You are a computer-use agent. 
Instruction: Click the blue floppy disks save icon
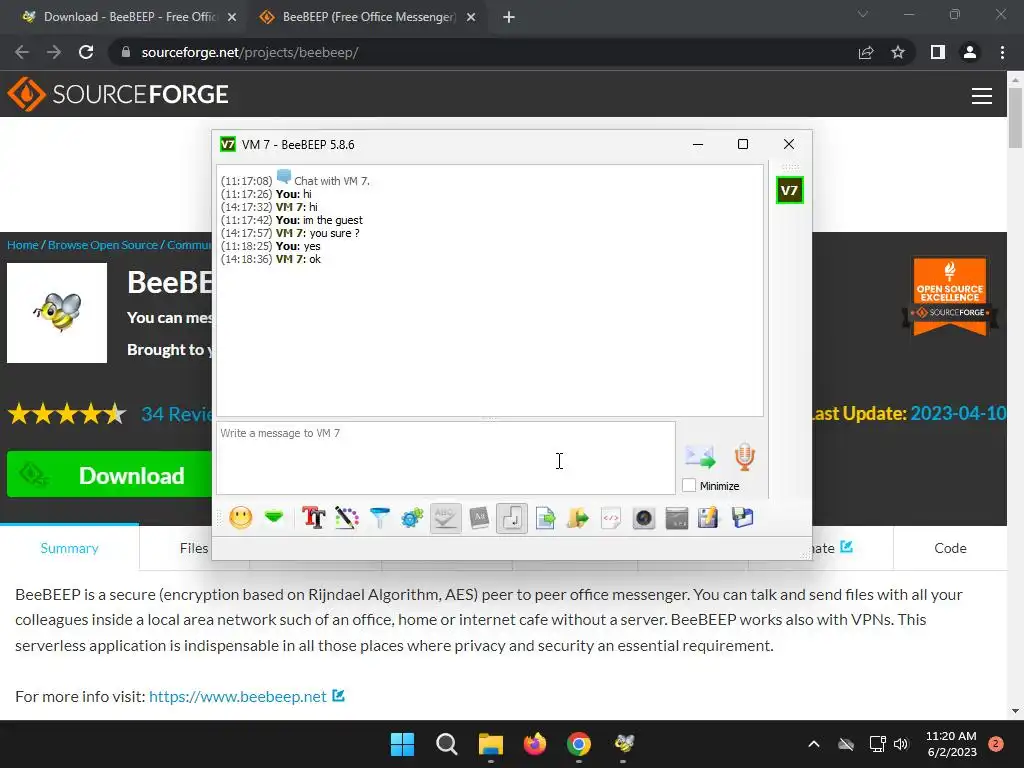[743, 519]
